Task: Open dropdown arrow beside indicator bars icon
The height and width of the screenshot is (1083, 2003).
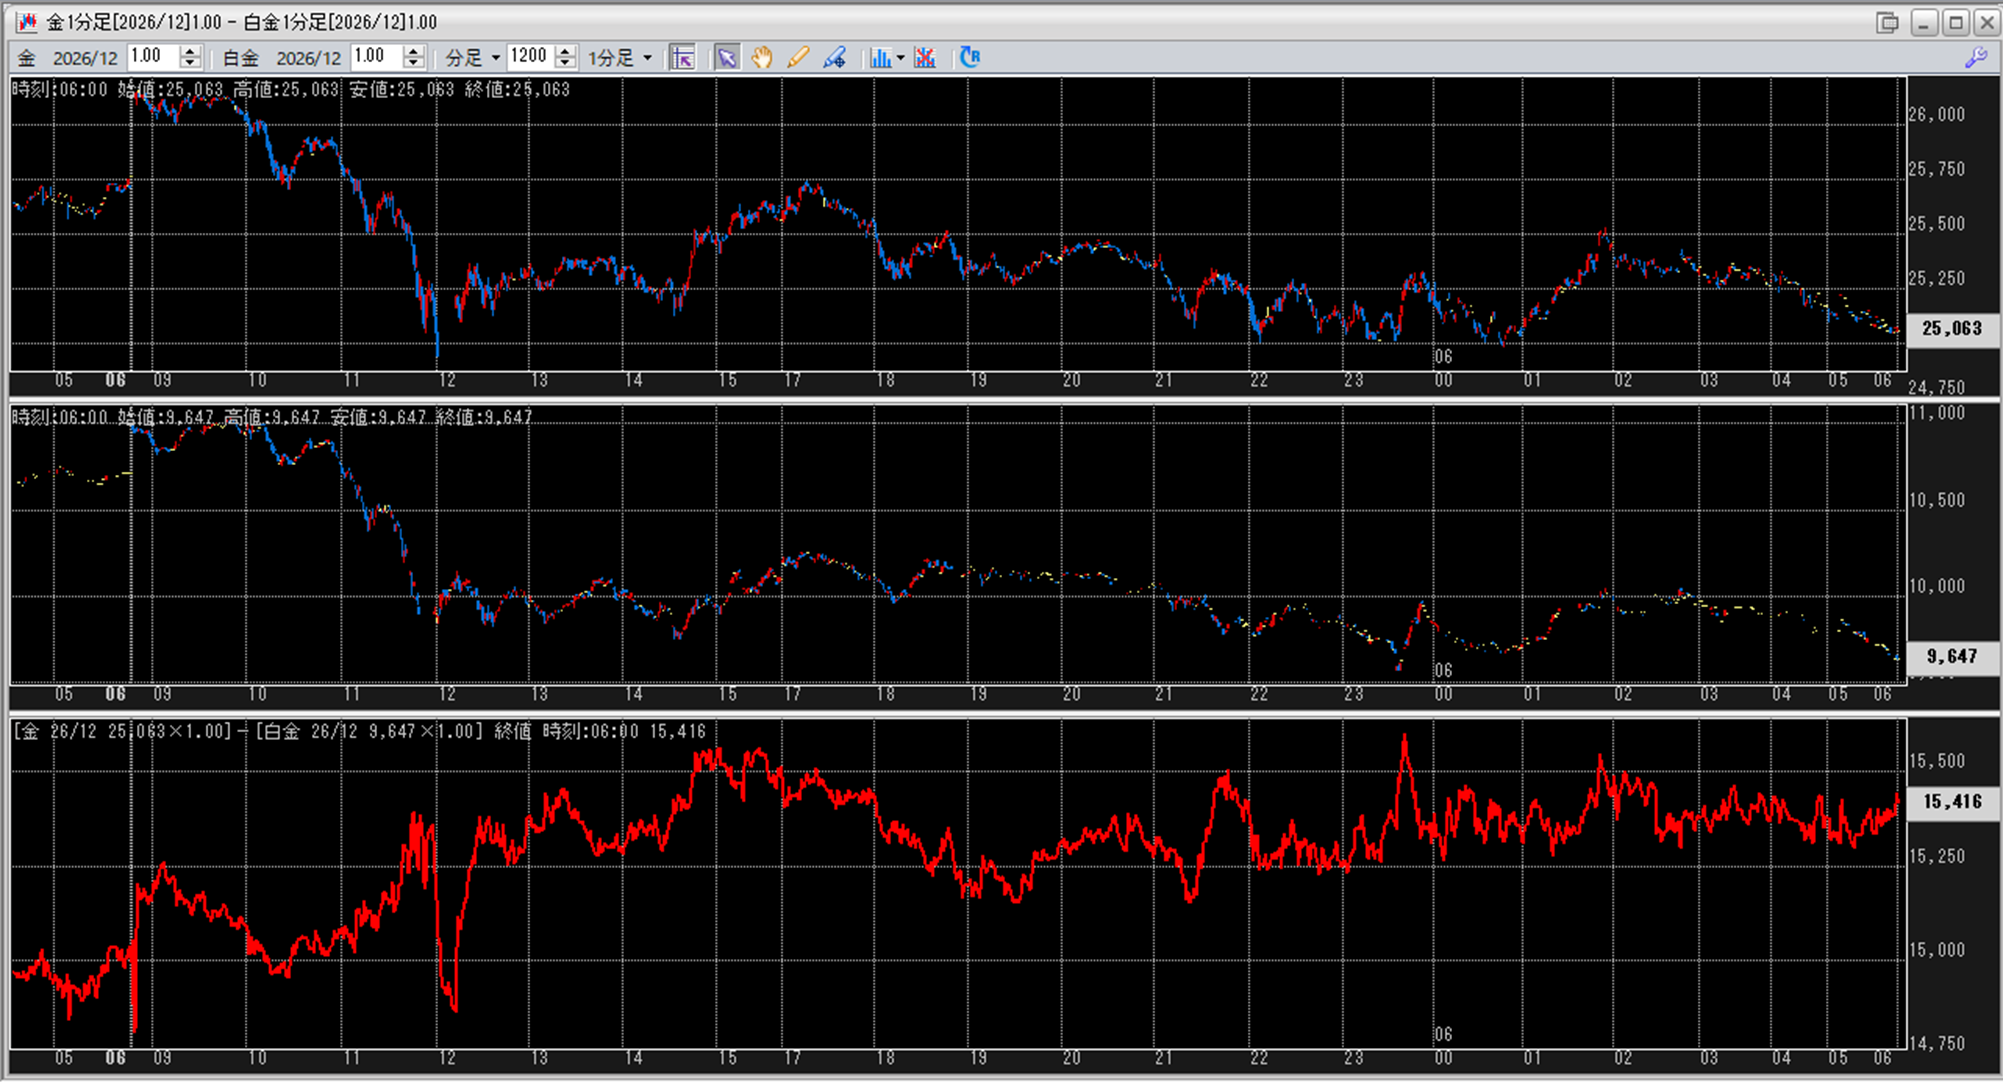Action: [901, 57]
